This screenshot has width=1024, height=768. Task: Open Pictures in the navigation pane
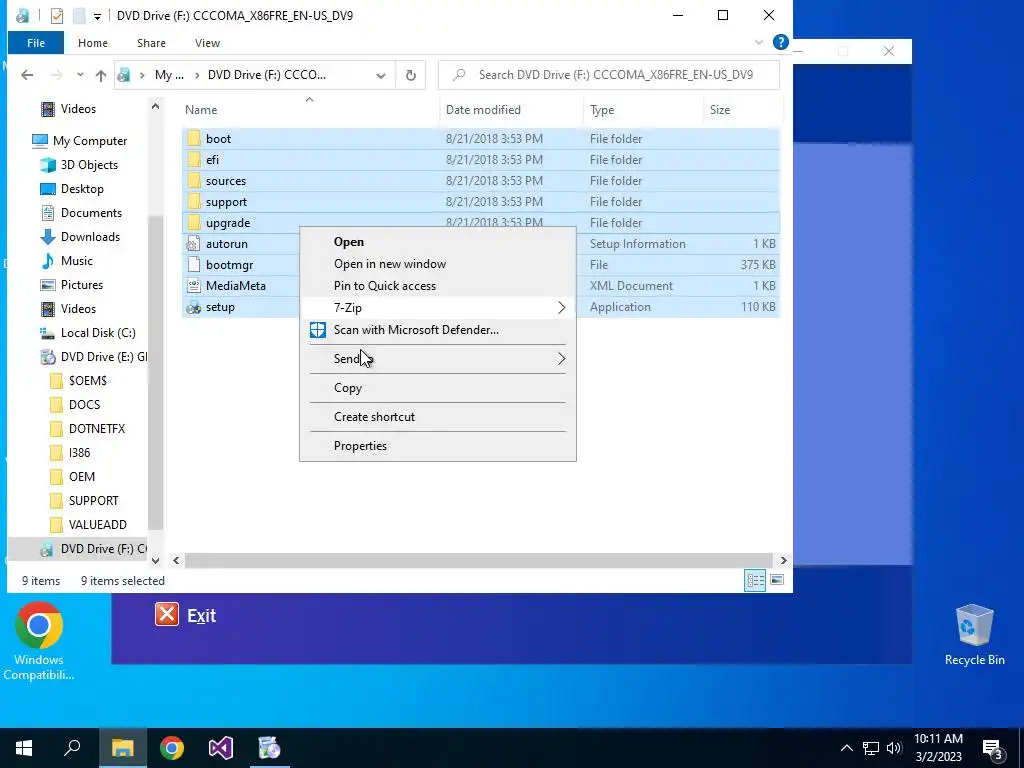point(82,285)
